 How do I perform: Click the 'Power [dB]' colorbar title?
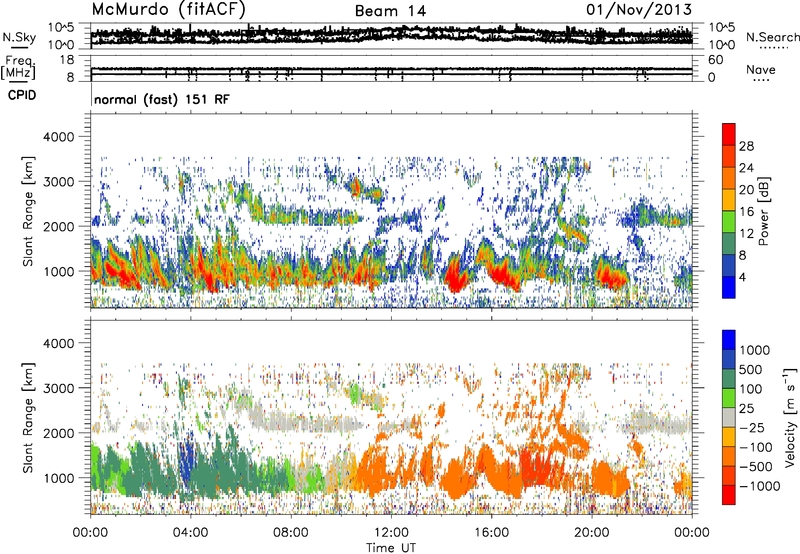(x=764, y=211)
